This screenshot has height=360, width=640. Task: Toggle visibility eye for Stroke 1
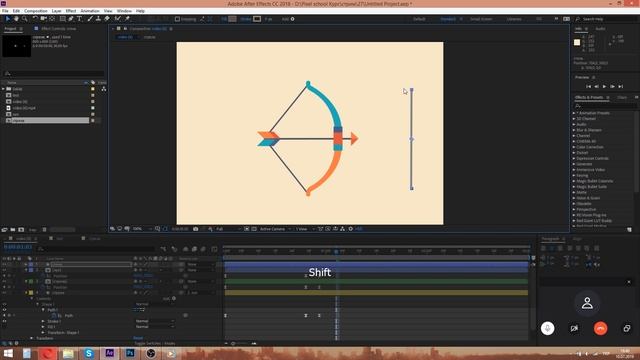click(x=4, y=321)
